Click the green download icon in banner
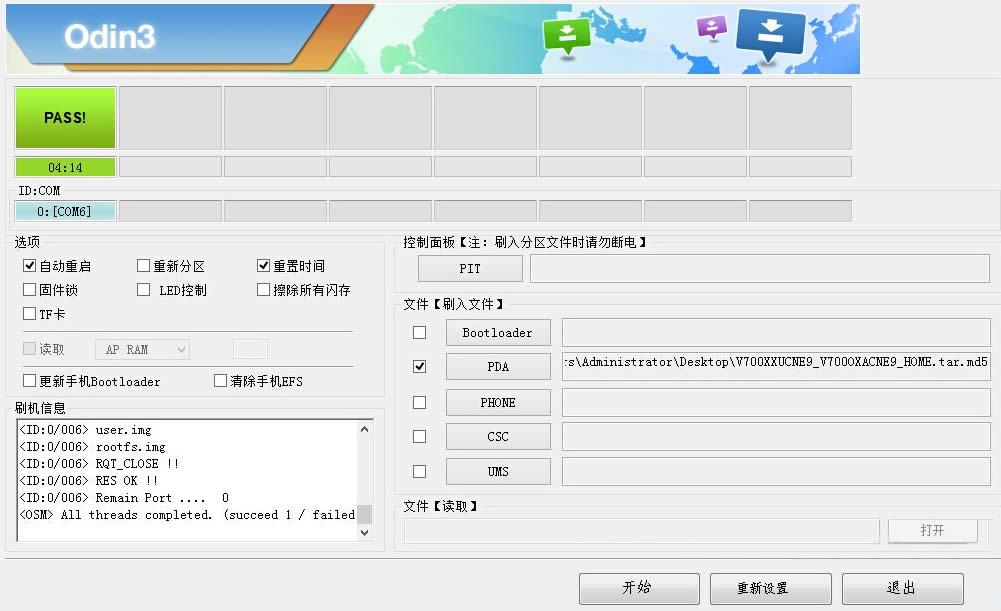Screen dimensions: 1001x611 coord(567,38)
